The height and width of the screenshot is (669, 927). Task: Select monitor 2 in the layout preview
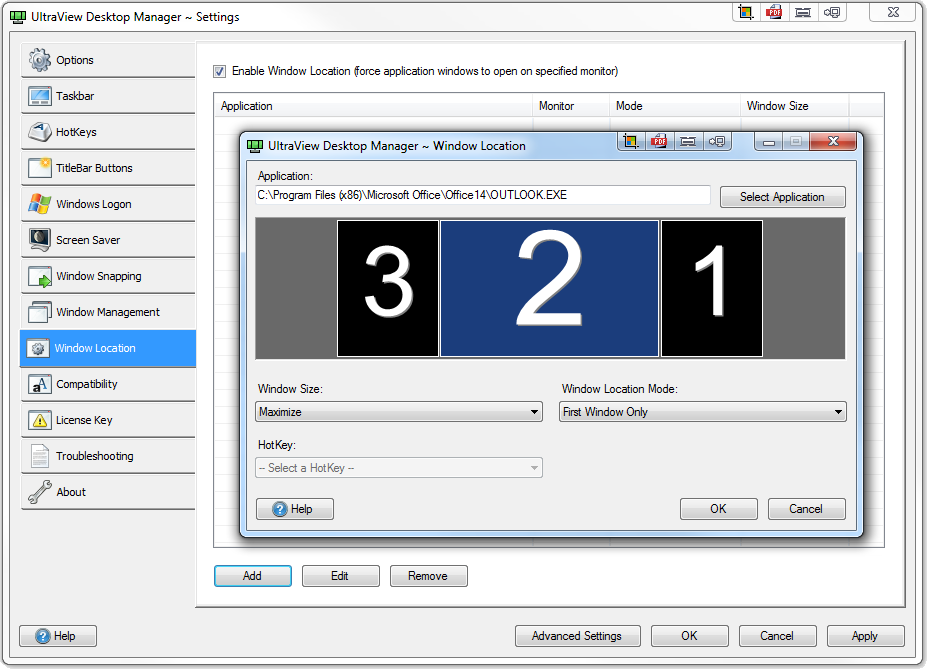(550, 288)
